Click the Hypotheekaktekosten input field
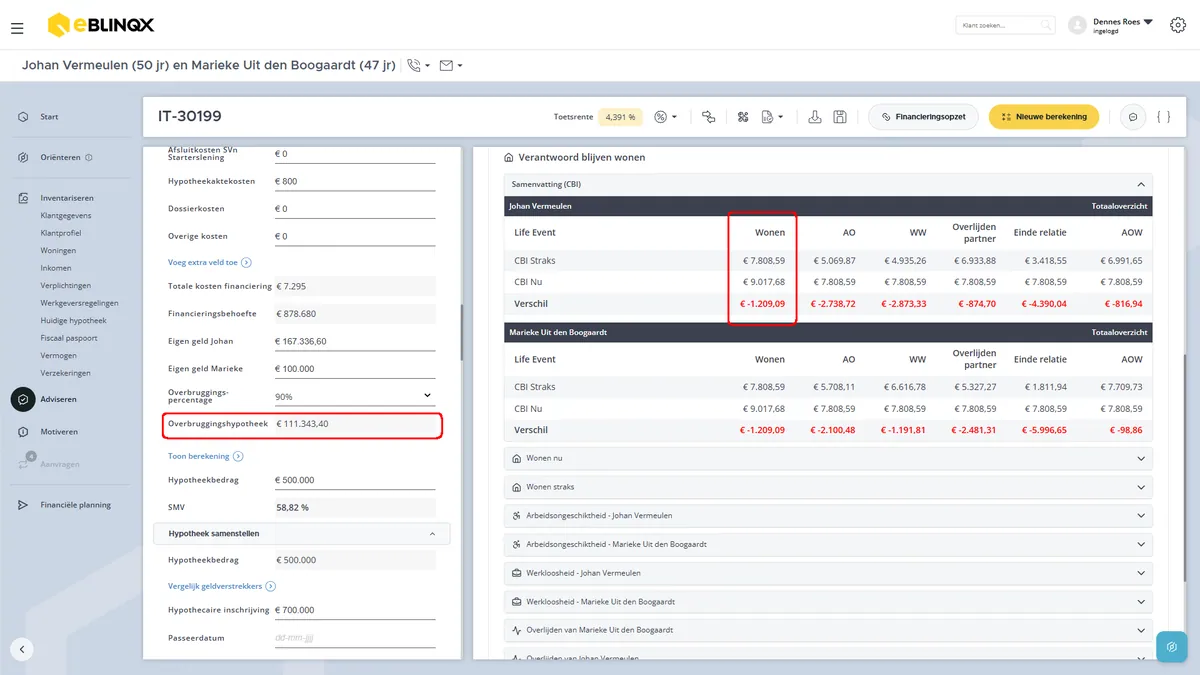The height and width of the screenshot is (675, 1200). click(355, 182)
